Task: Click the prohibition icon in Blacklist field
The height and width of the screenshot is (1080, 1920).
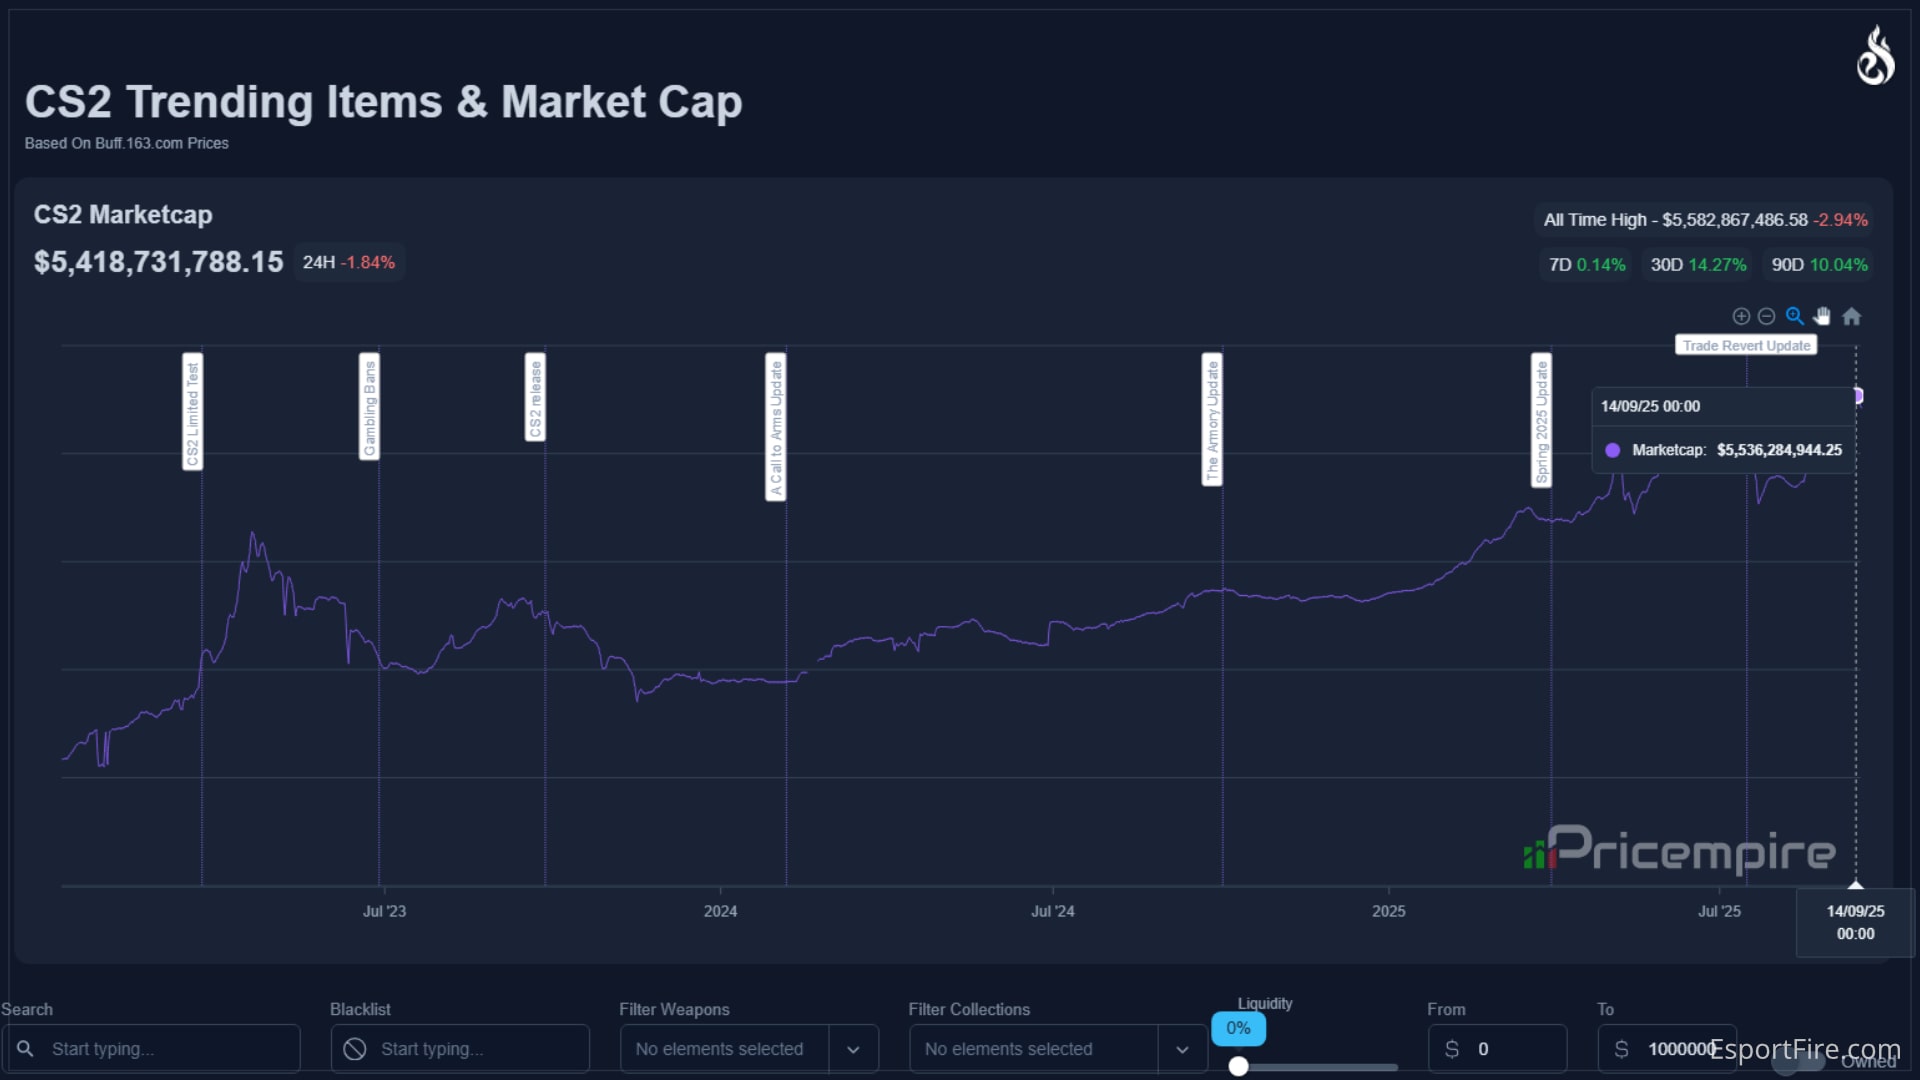Action: pyautogui.click(x=356, y=1049)
